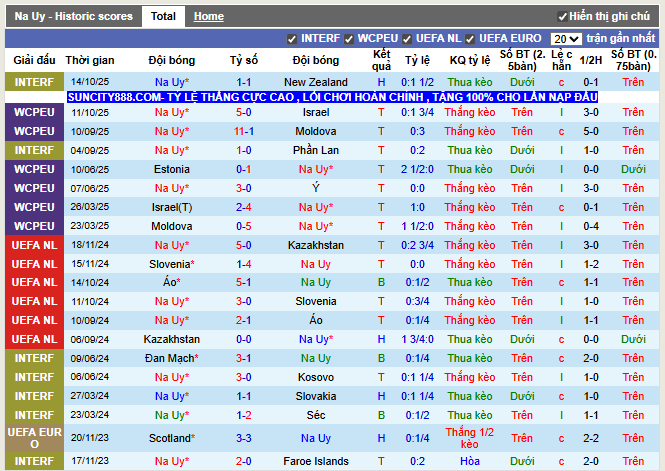Click Đan Mạch* team name
Screen dimensions: 665x471
coord(172,358)
